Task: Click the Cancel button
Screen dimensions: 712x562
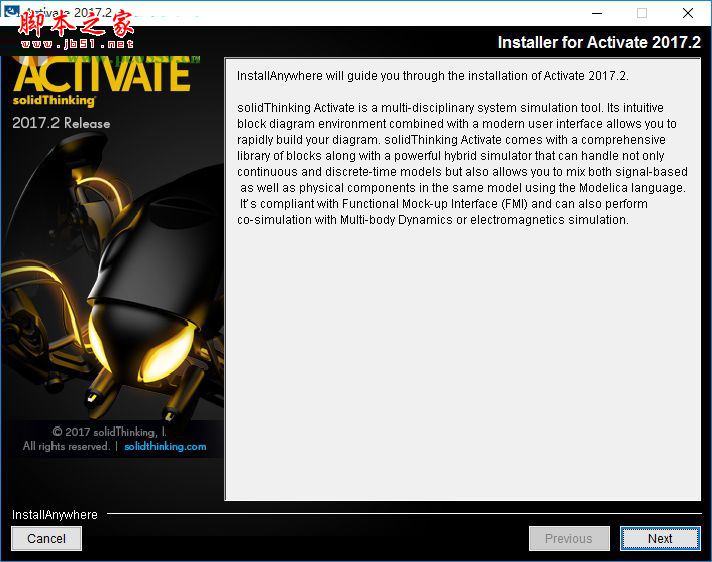Action: [x=46, y=538]
